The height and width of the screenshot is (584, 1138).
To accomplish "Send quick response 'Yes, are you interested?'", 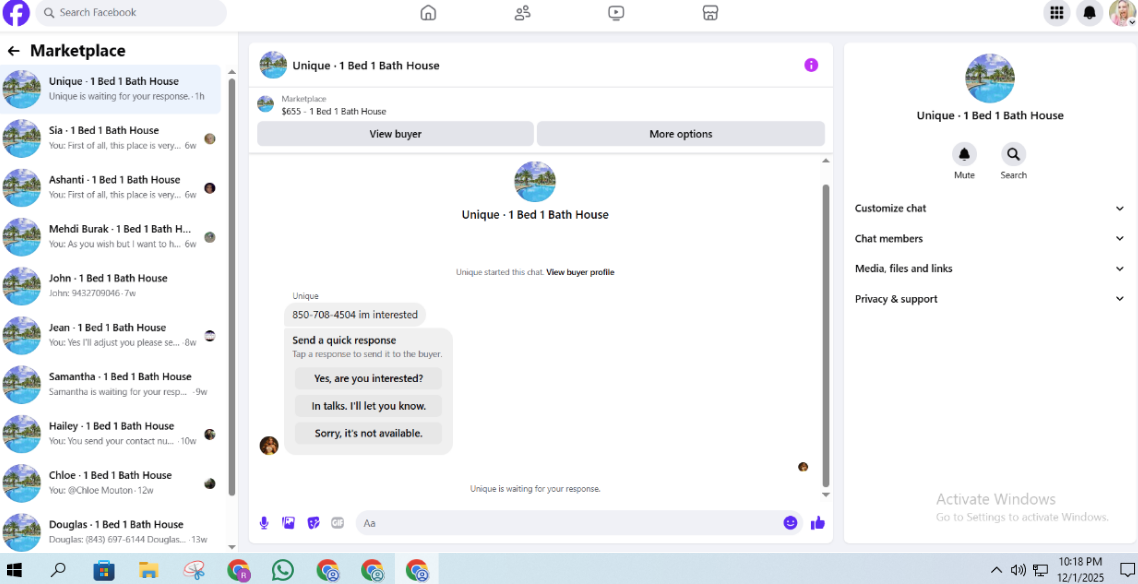I will [368, 379].
